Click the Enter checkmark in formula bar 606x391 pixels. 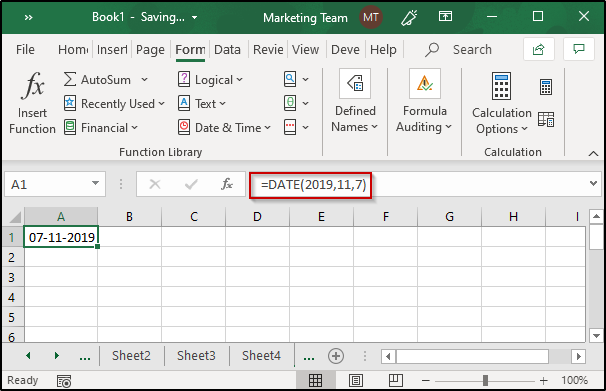[x=191, y=184]
